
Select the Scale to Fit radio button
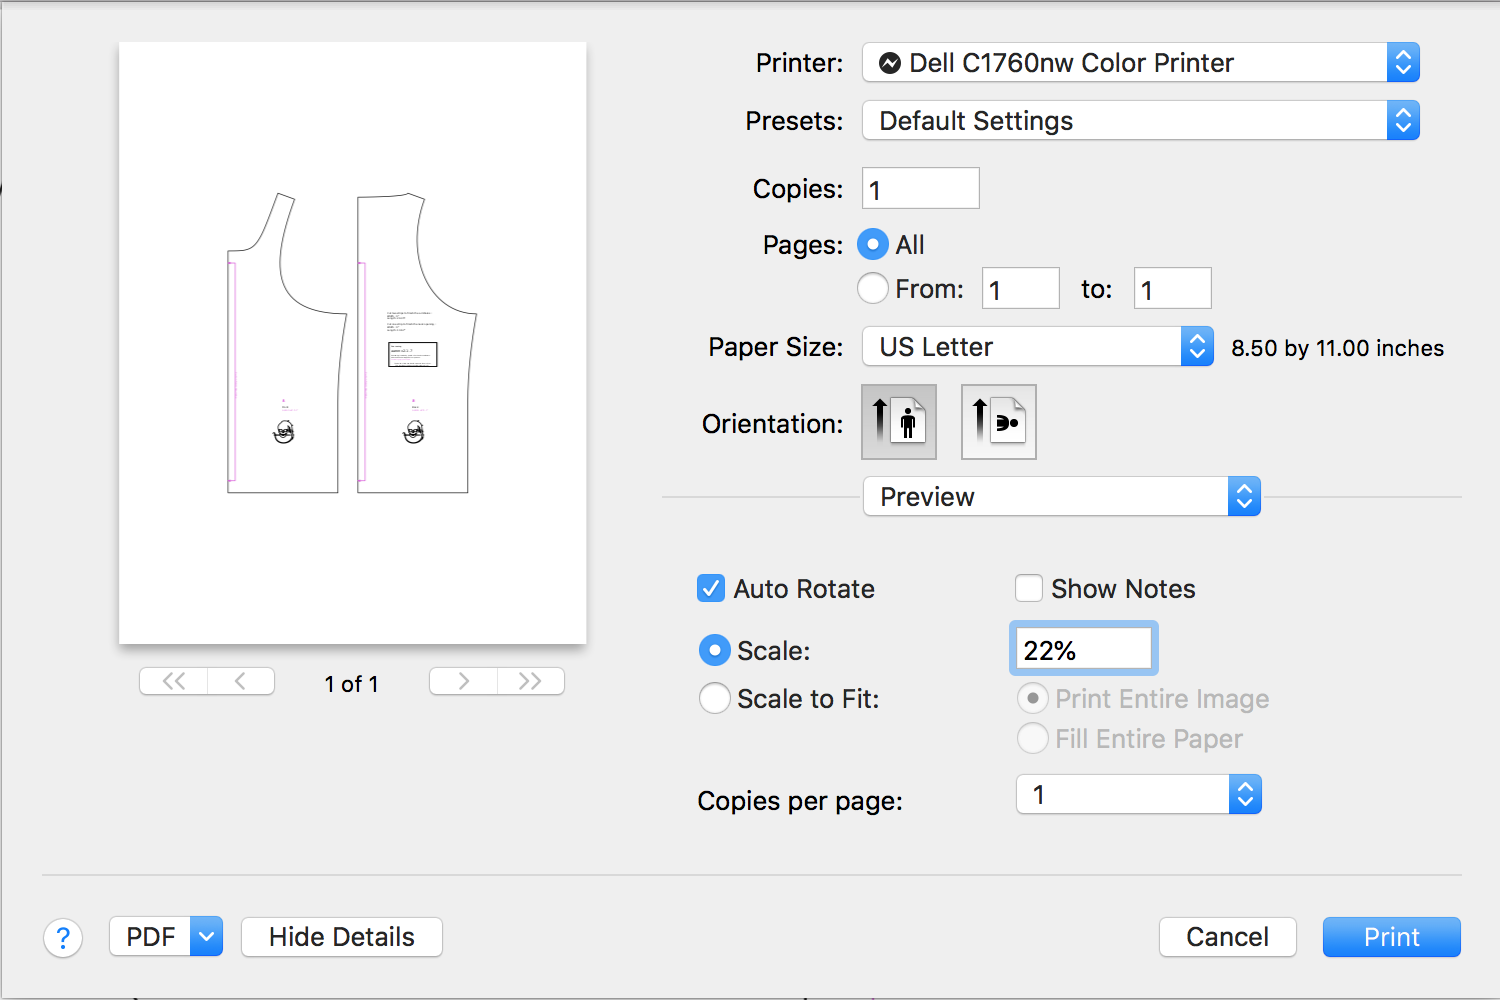tap(715, 698)
